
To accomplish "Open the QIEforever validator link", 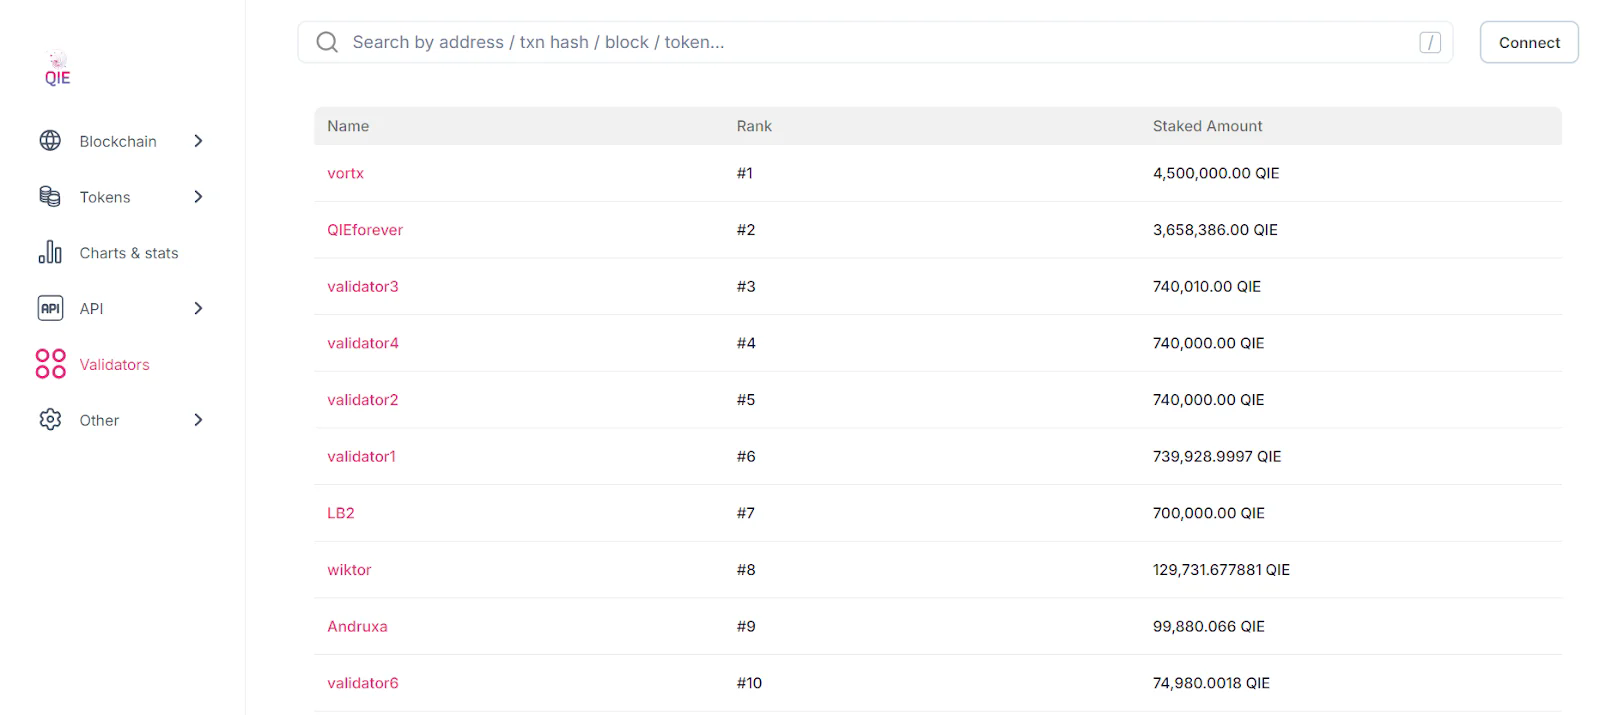I will [365, 230].
